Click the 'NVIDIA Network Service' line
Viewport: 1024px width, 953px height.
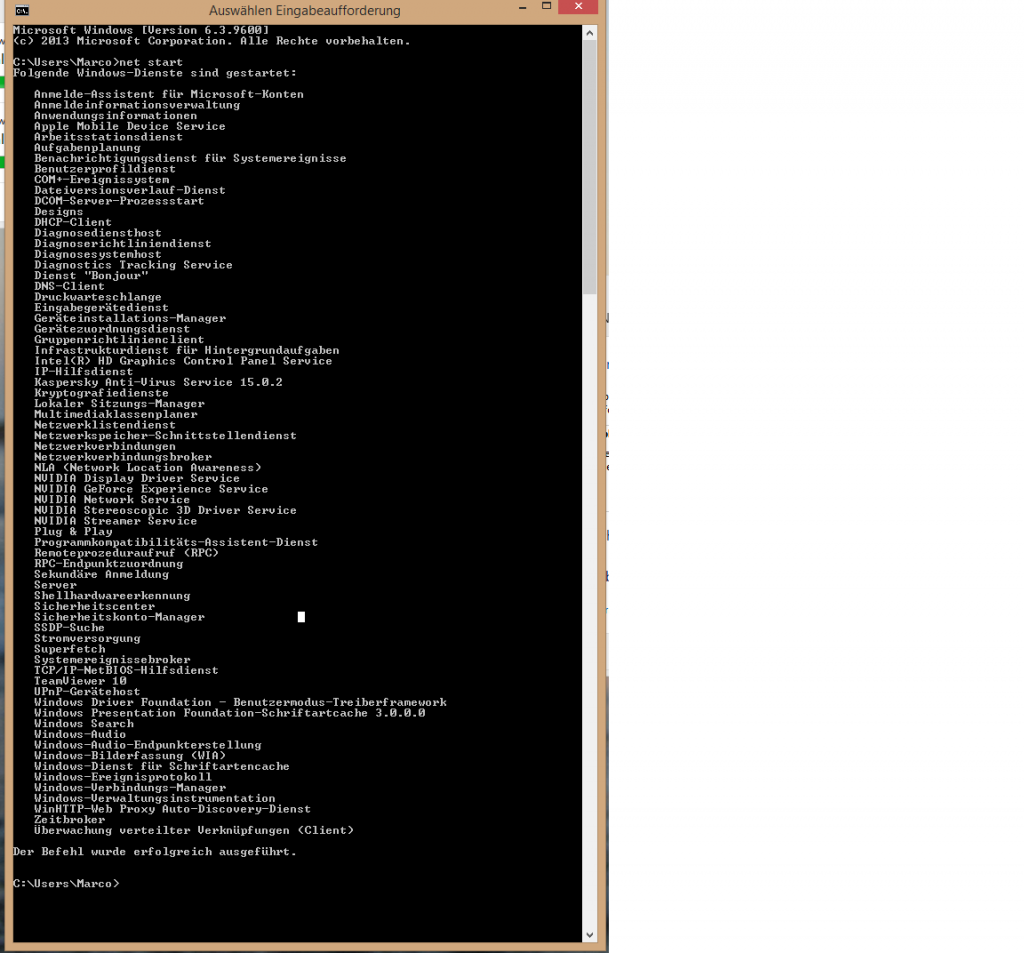[112, 500]
